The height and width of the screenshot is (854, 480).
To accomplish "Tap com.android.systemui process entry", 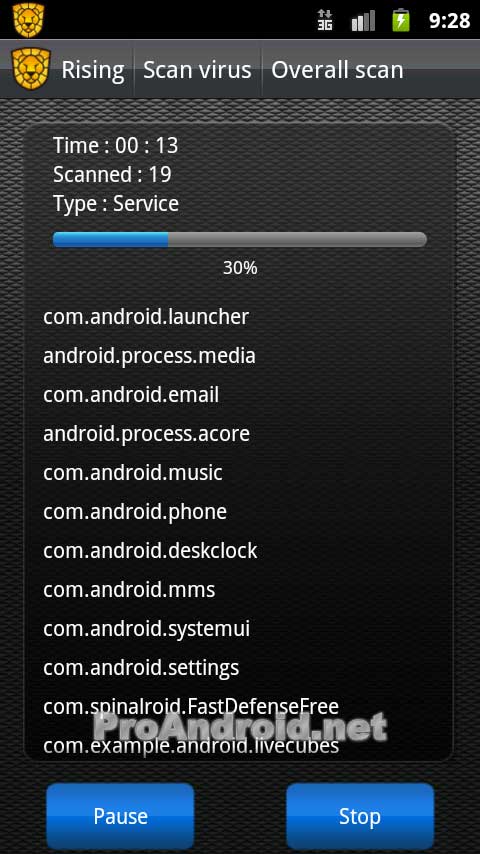I will (x=146, y=629).
